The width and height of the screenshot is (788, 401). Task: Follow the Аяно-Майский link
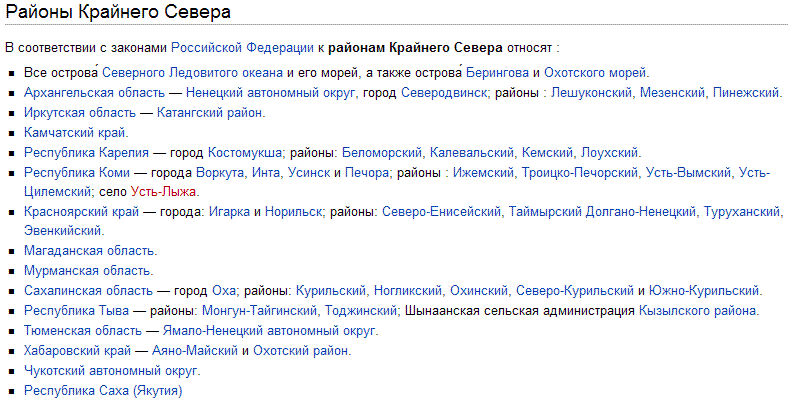[195, 351]
